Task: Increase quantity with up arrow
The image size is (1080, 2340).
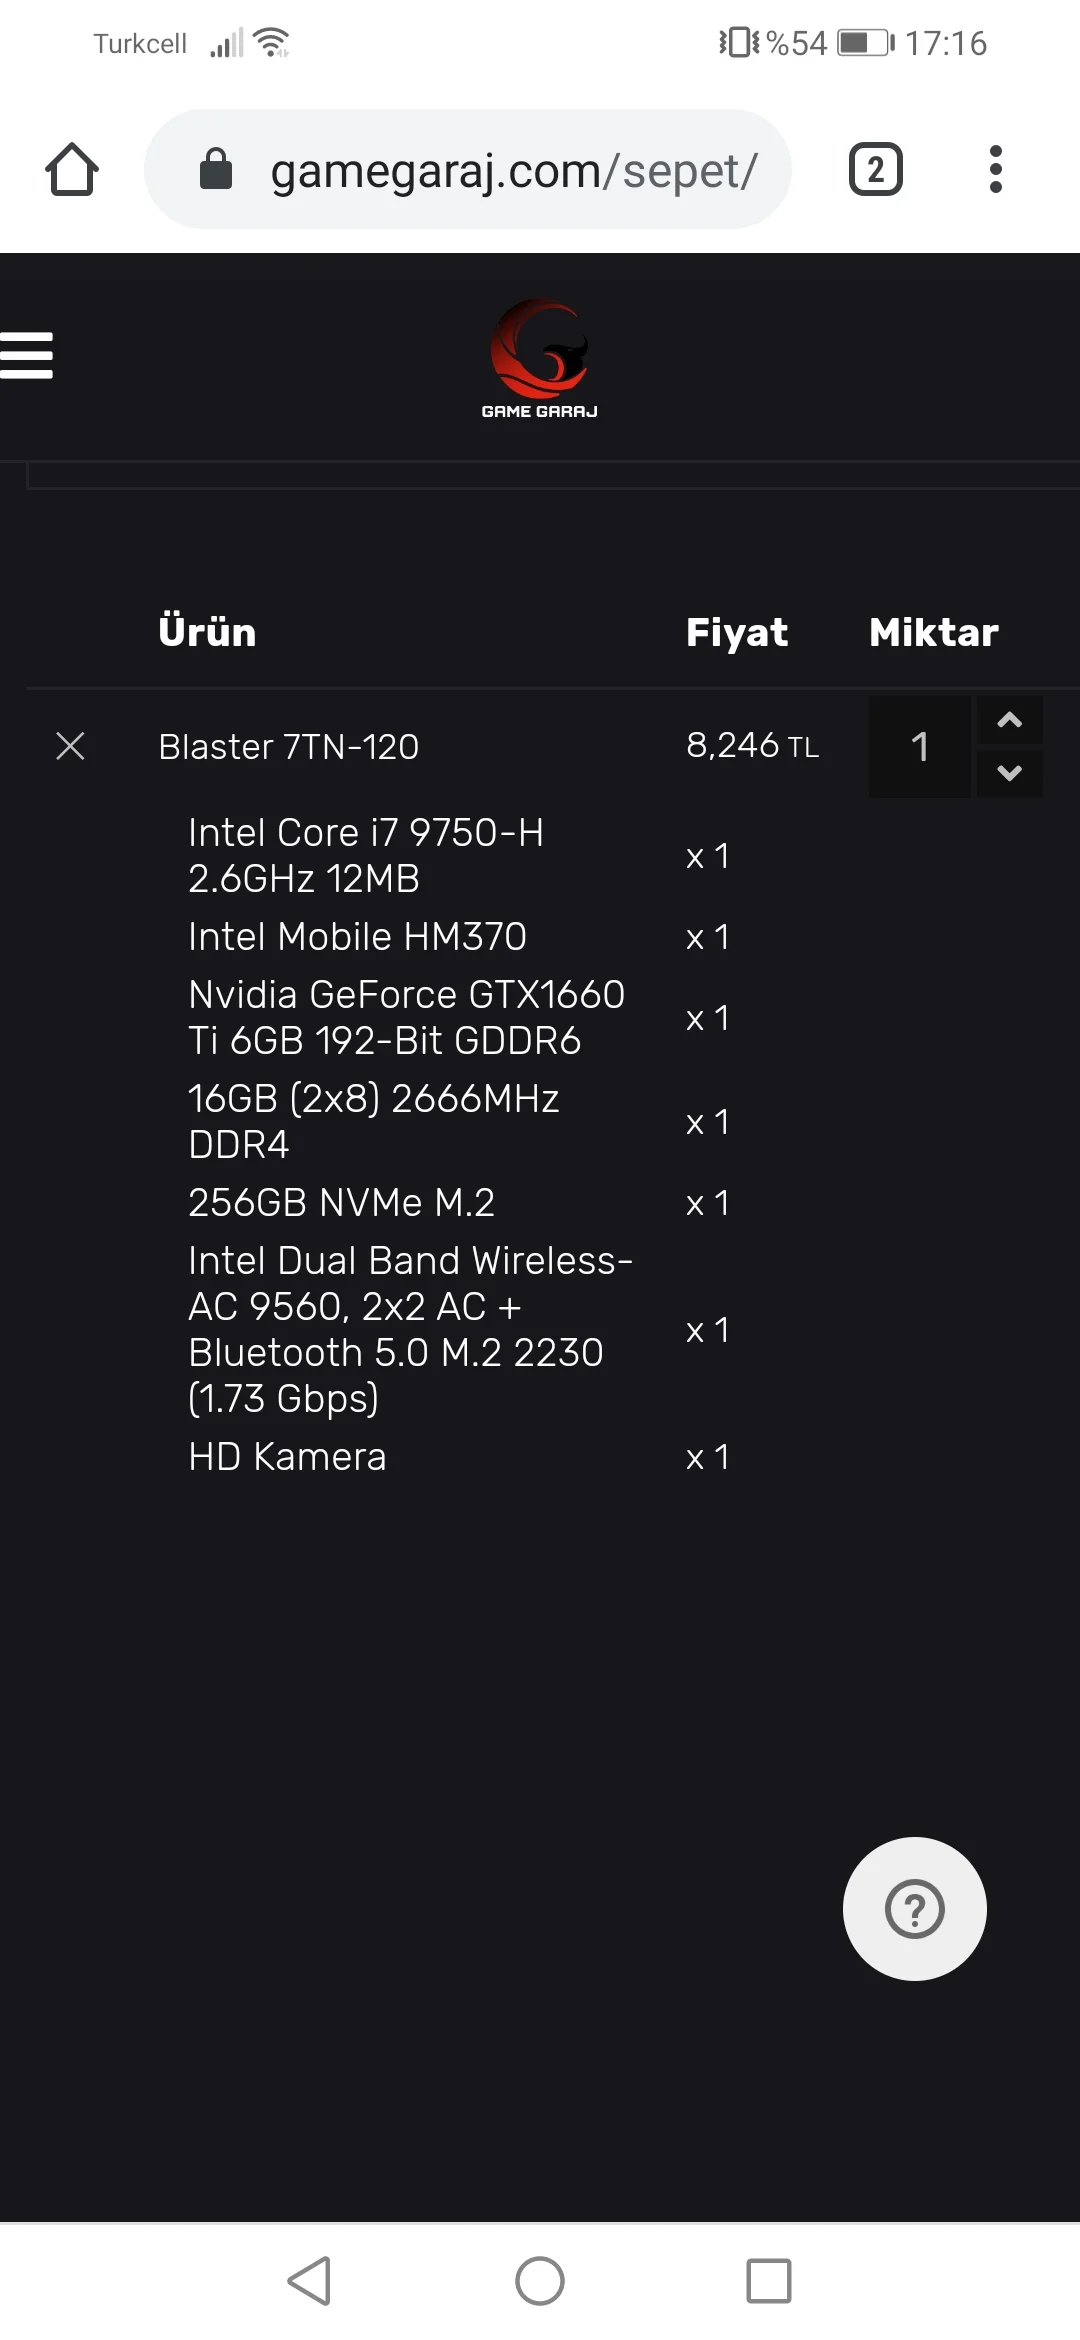Action: pyautogui.click(x=1010, y=721)
